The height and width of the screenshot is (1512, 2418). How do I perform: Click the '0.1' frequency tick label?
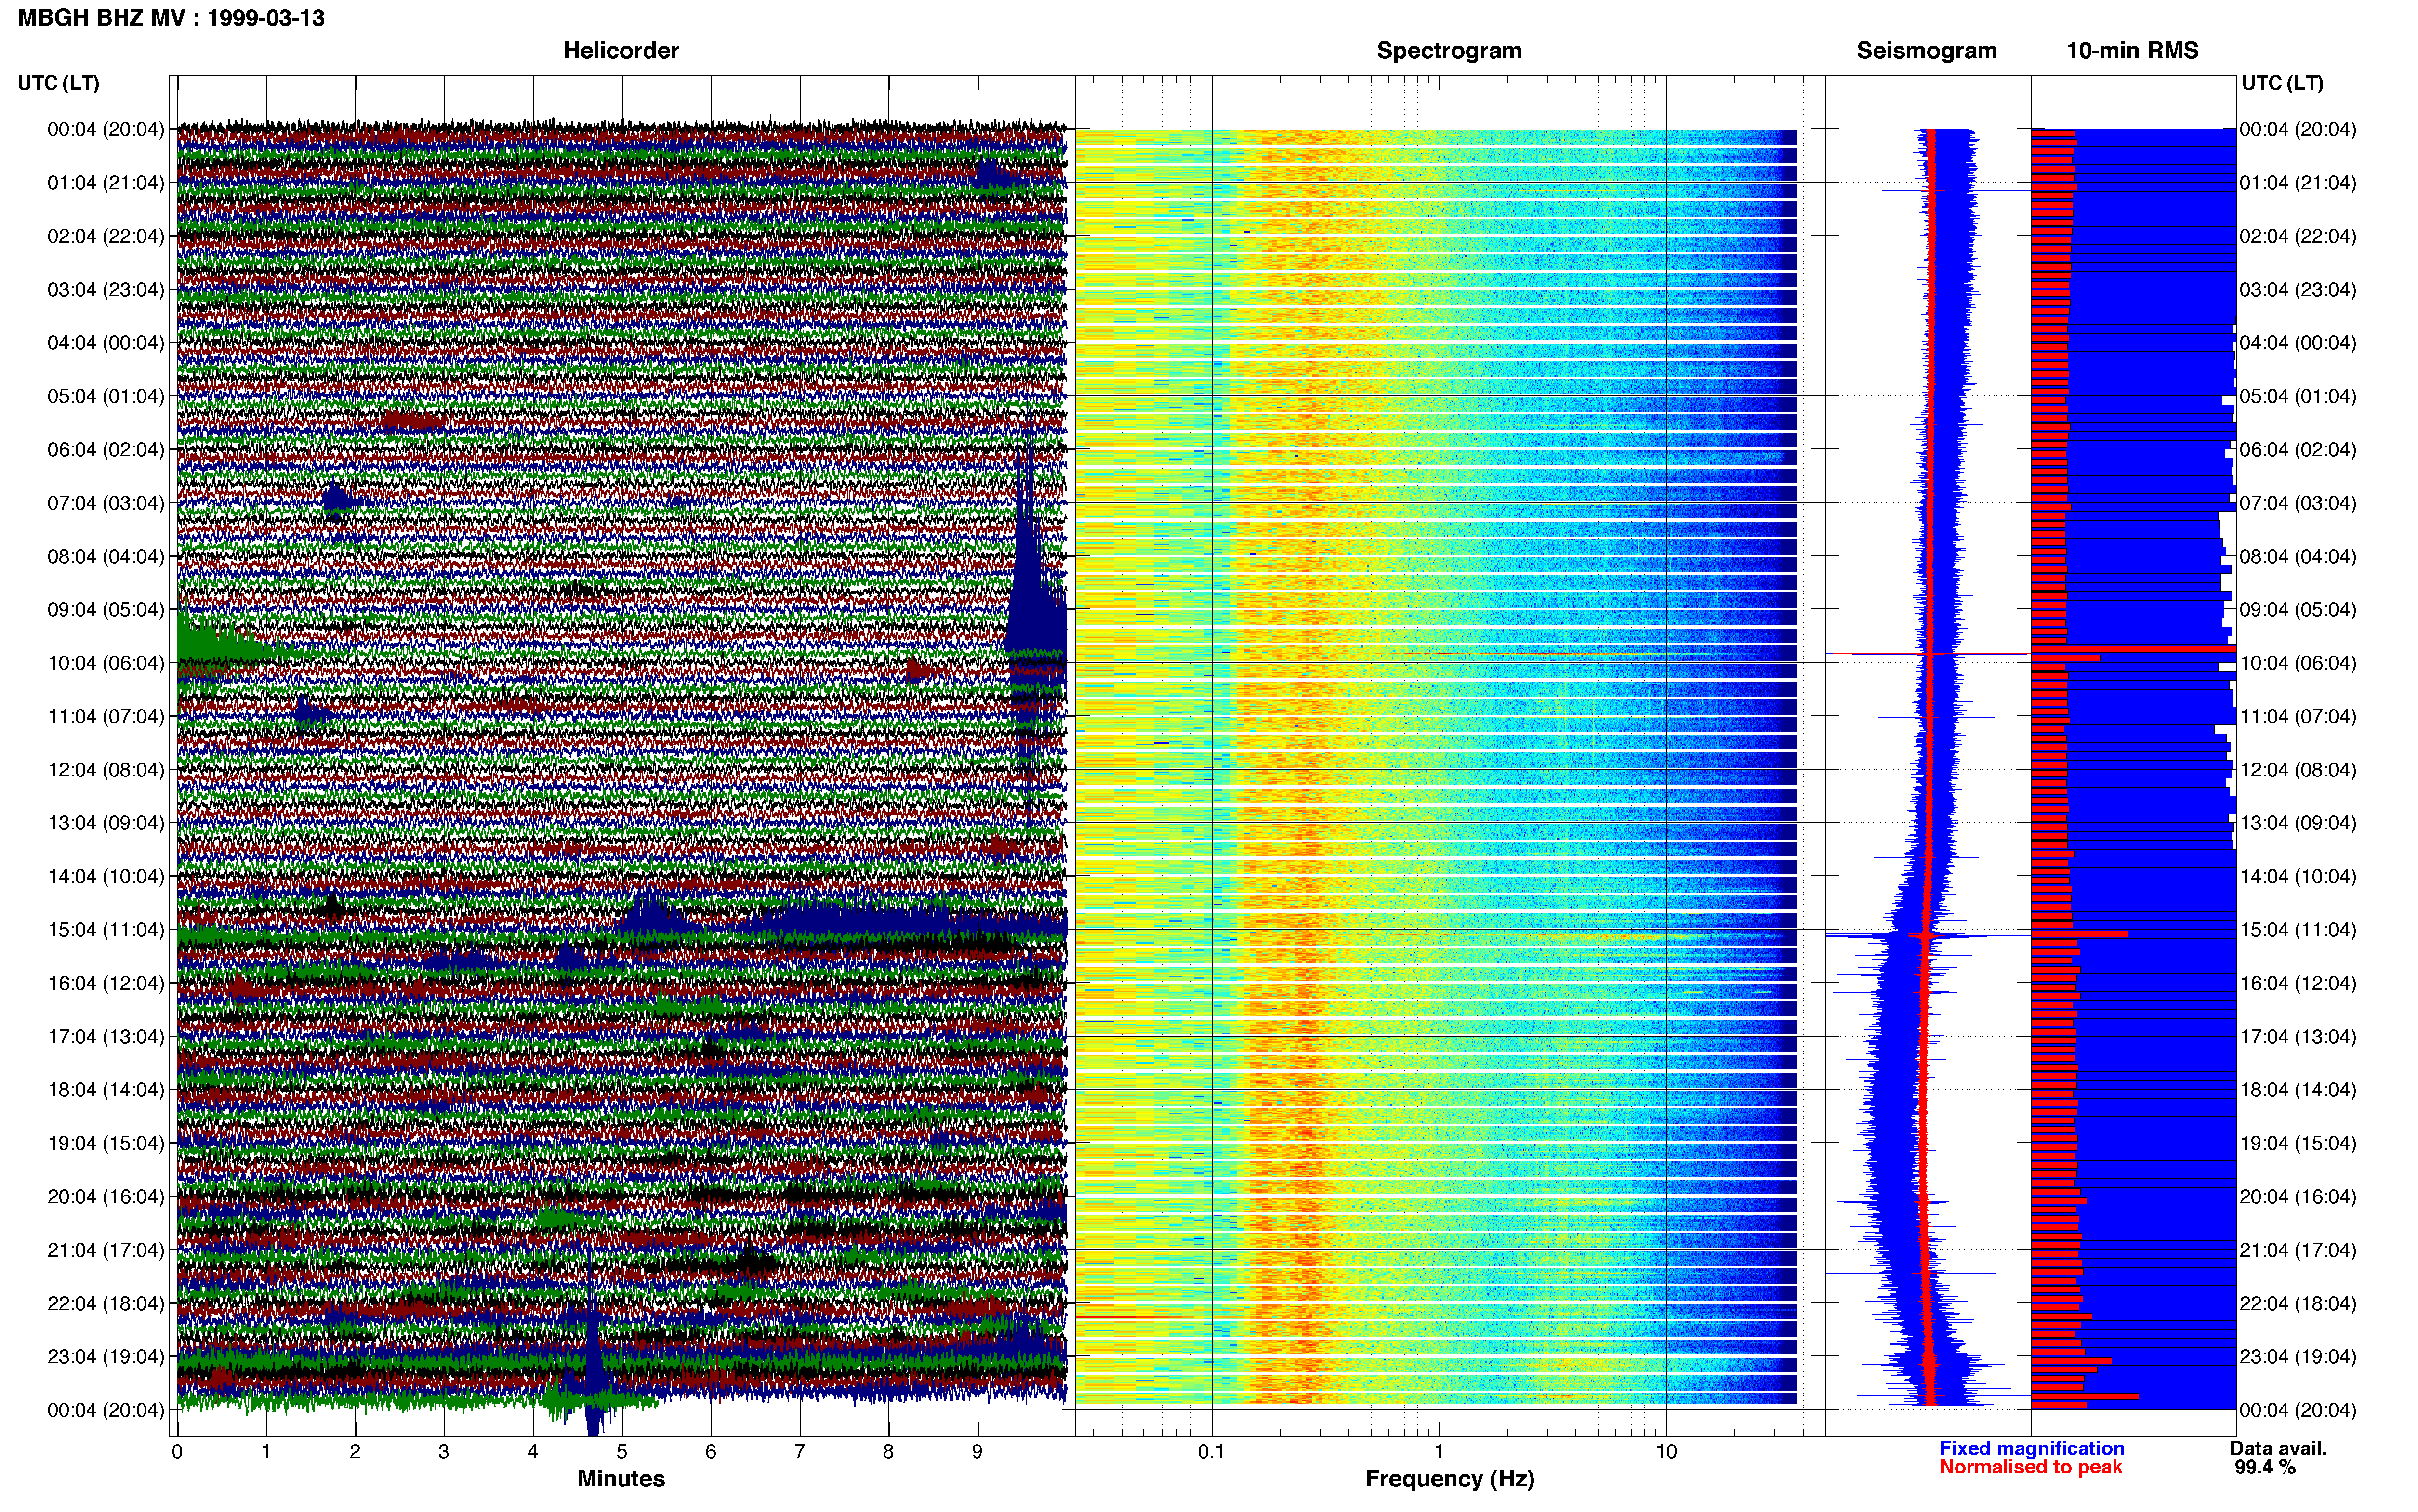pos(1211,1452)
